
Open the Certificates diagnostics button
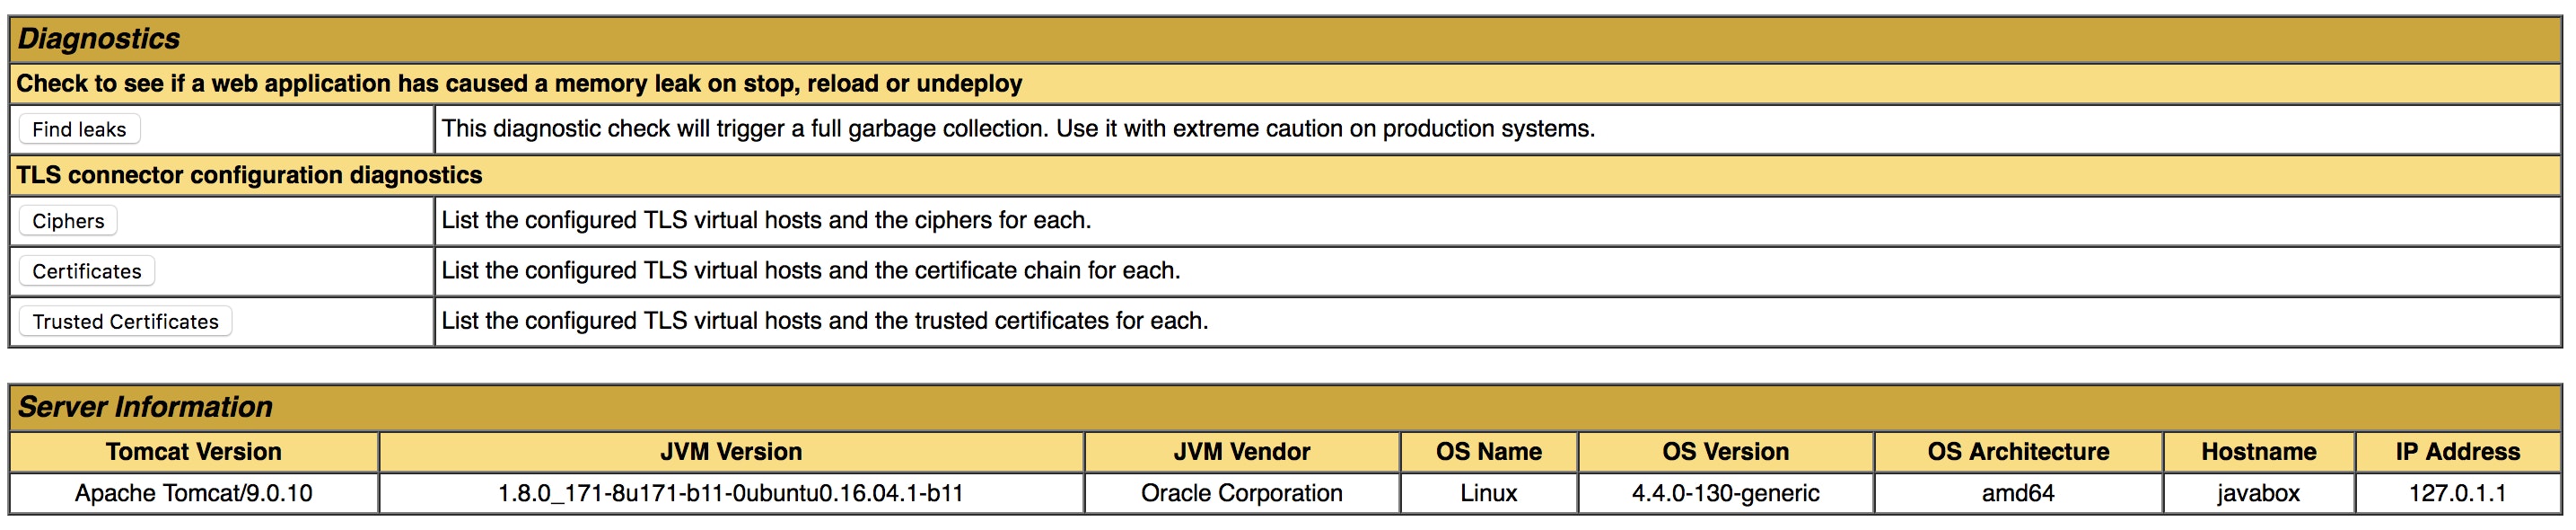[x=87, y=271]
